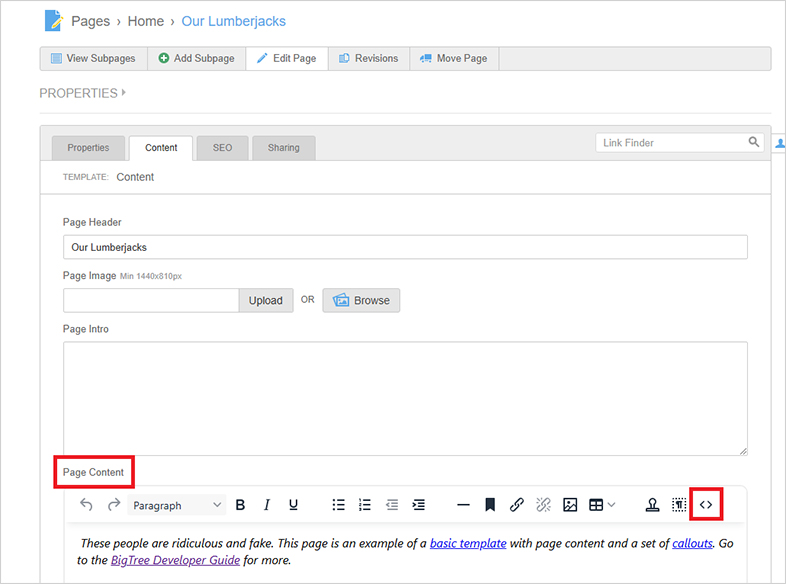Click the bookmark anchor icon
Screen dimensions: 786x584
click(x=490, y=505)
